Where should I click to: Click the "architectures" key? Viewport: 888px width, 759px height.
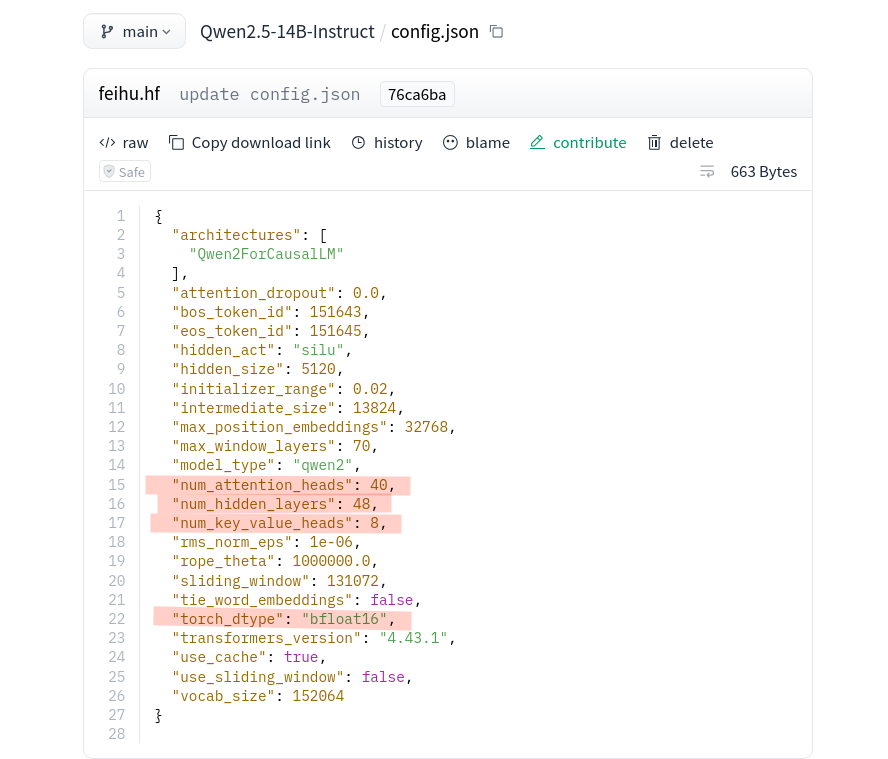click(x=236, y=235)
